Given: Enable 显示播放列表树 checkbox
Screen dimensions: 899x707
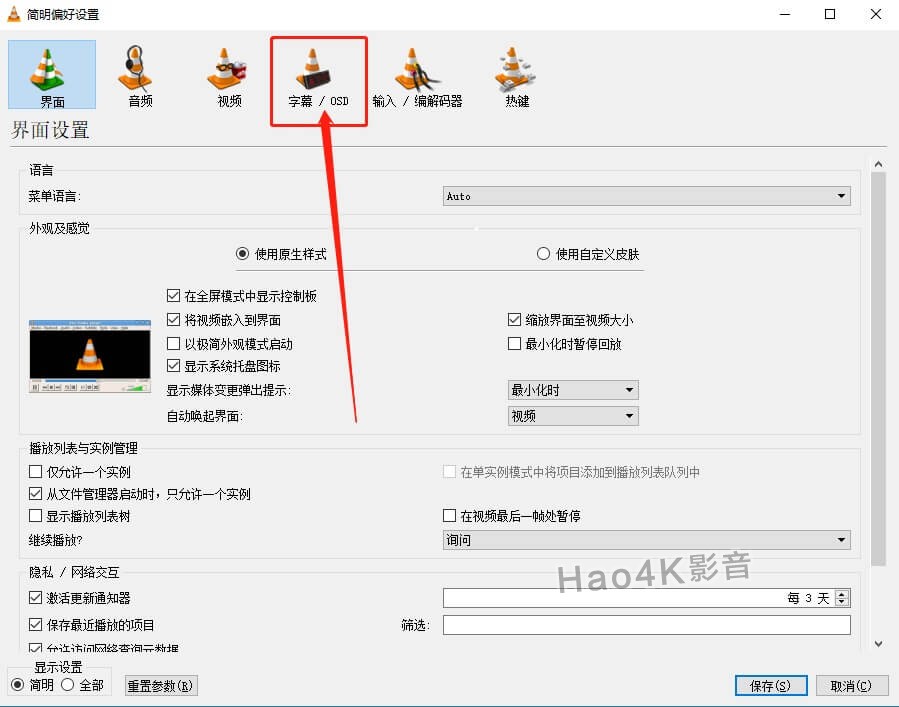Looking at the screenshot, I should pyautogui.click(x=36, y=516).
